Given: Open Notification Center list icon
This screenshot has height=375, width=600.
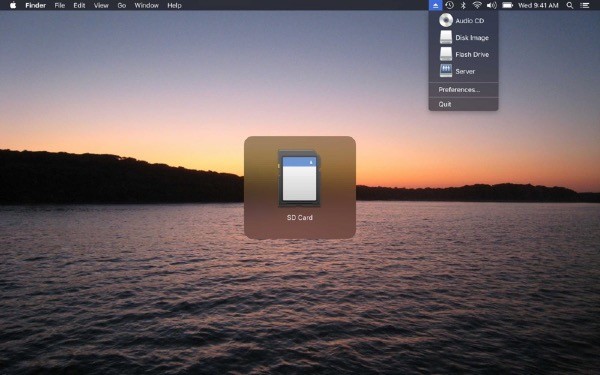Looking at the screenshot, I should point(585,5).
